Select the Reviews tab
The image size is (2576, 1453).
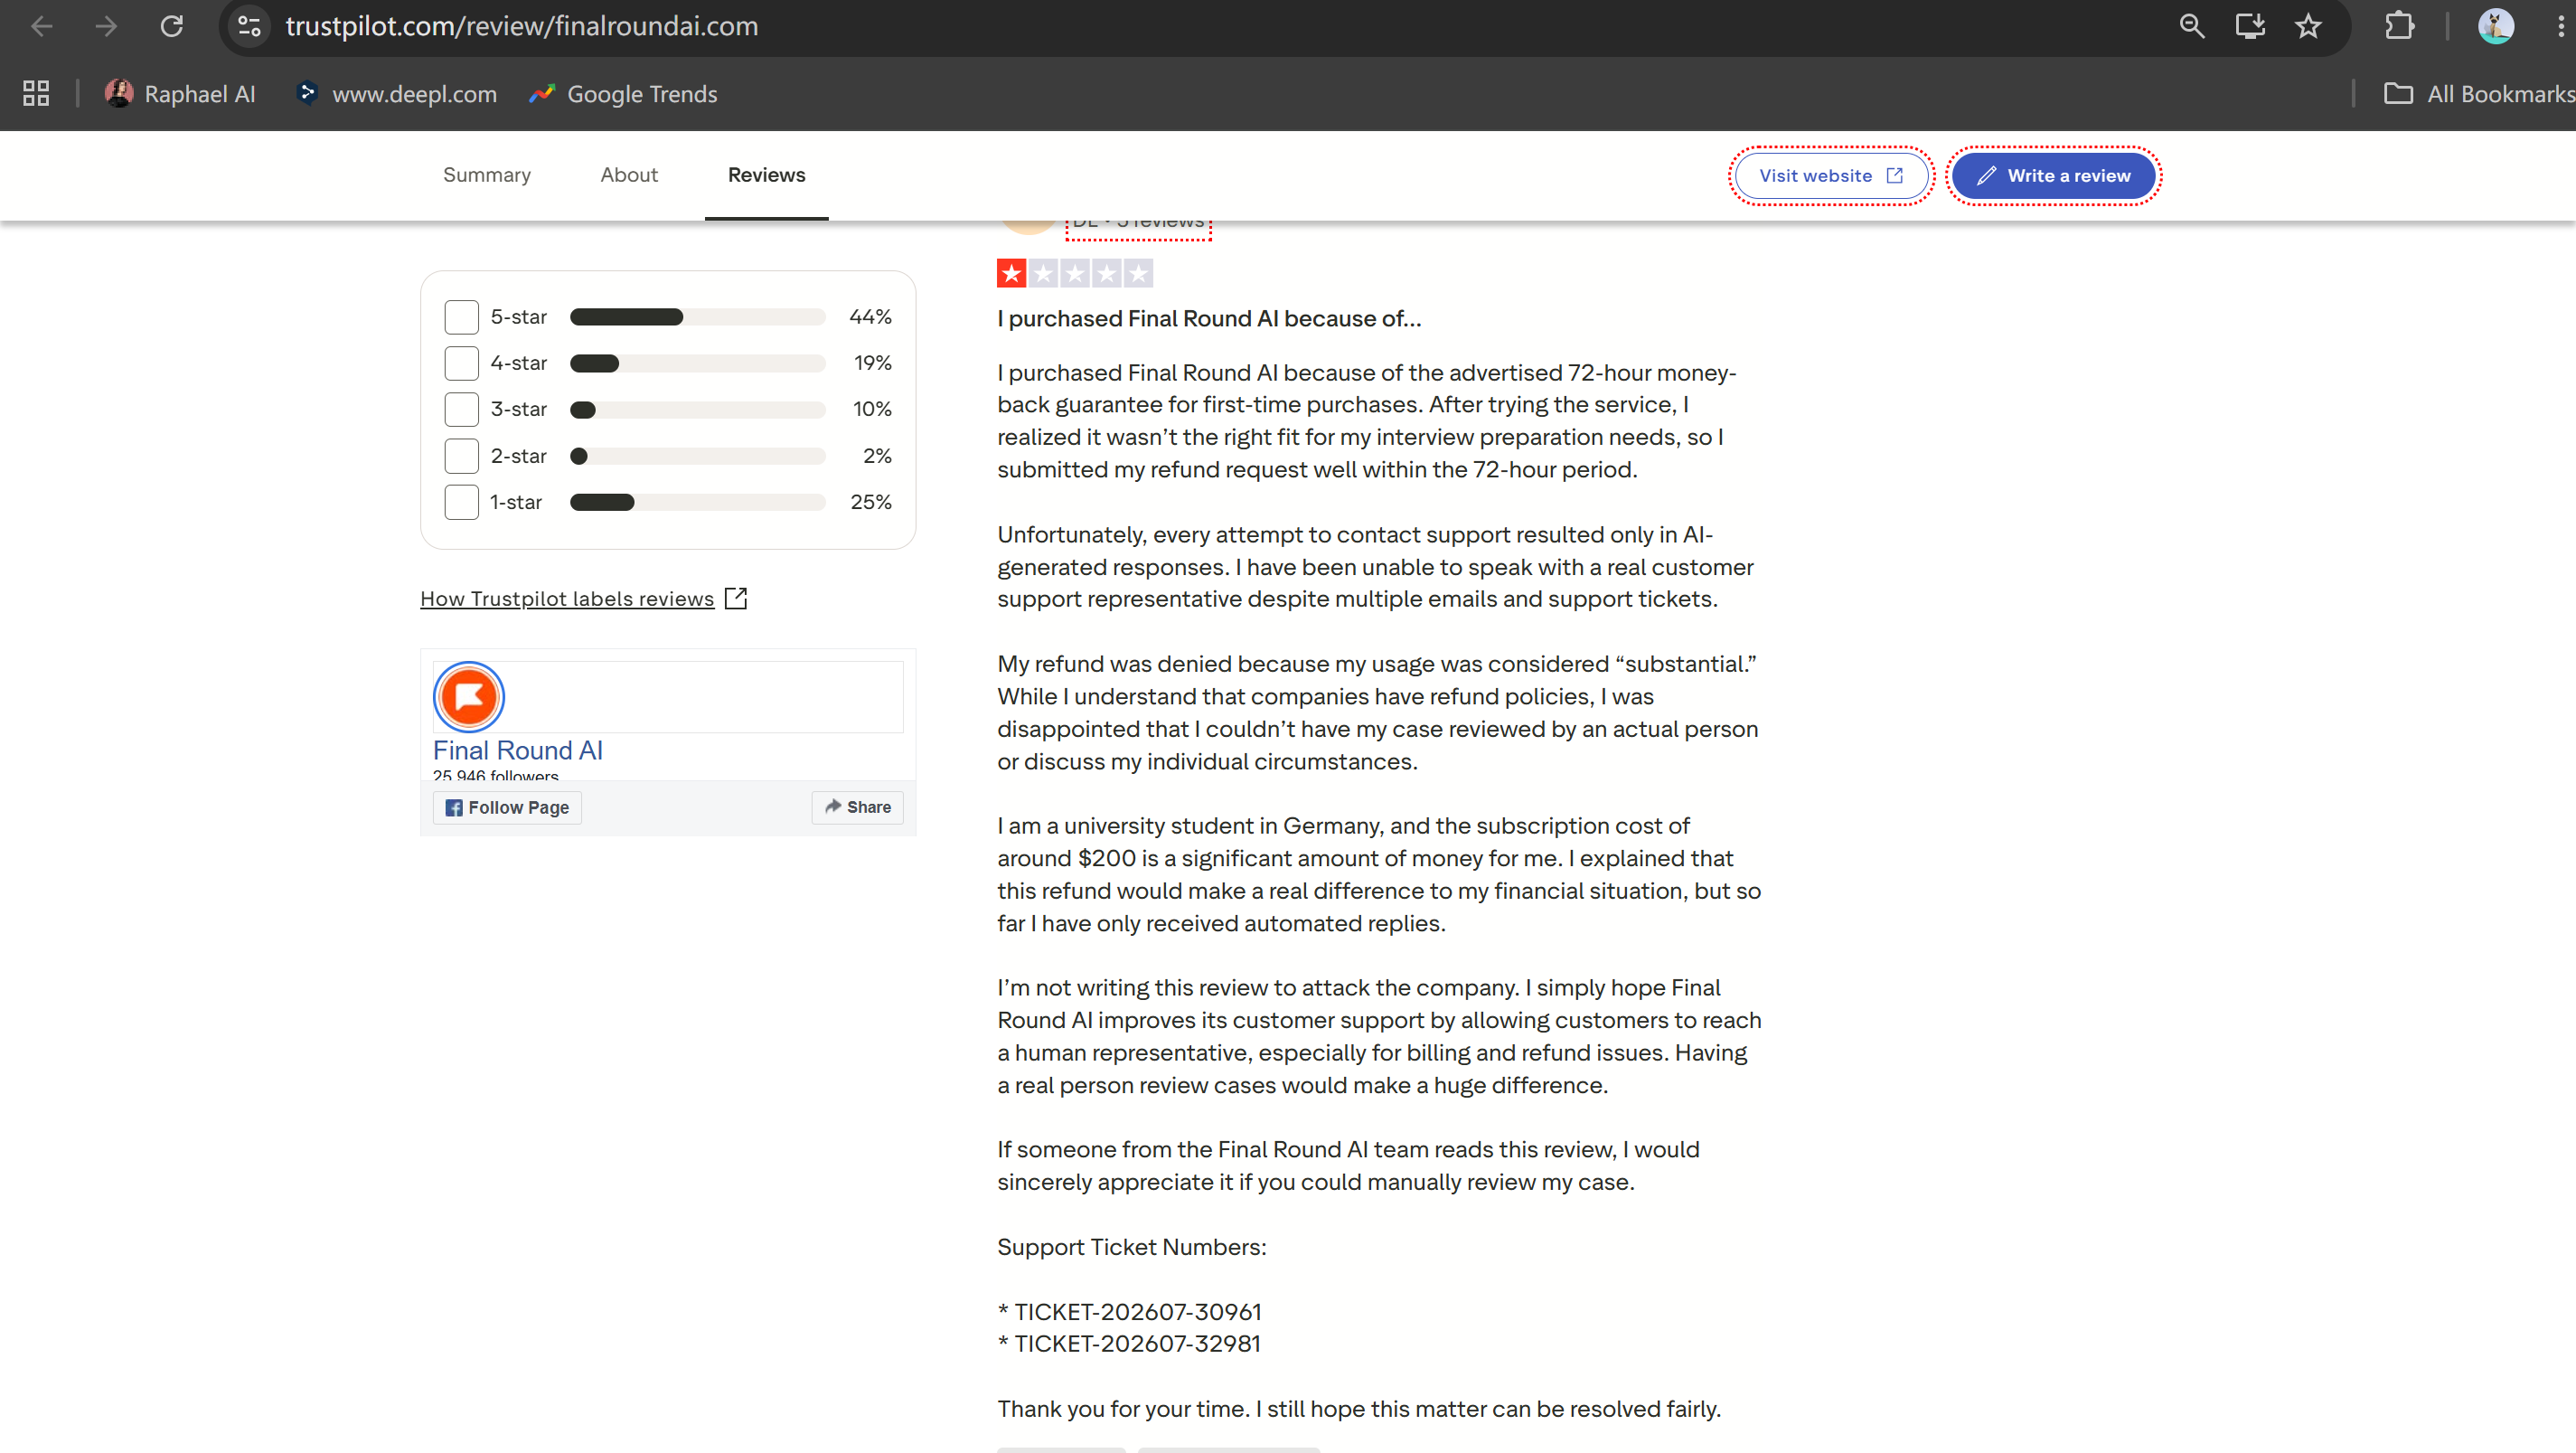766,175
